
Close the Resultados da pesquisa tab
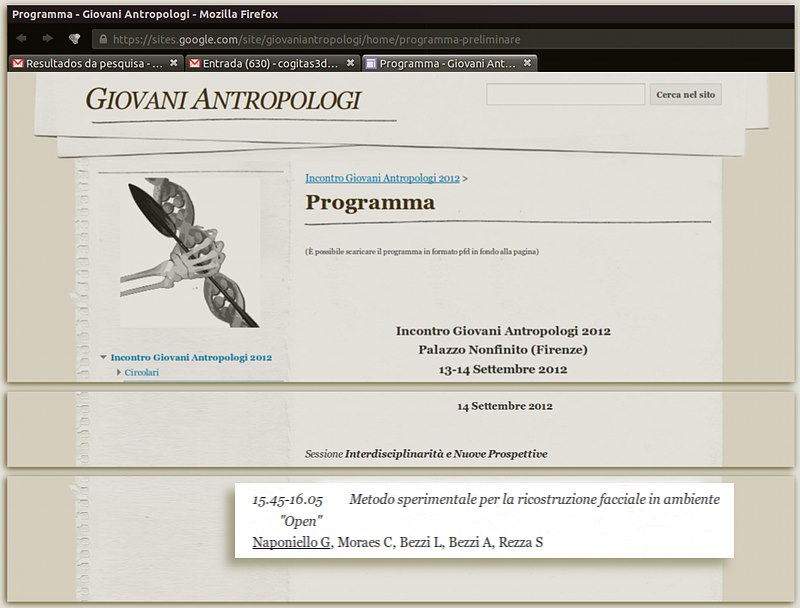[x=173, y=64]
